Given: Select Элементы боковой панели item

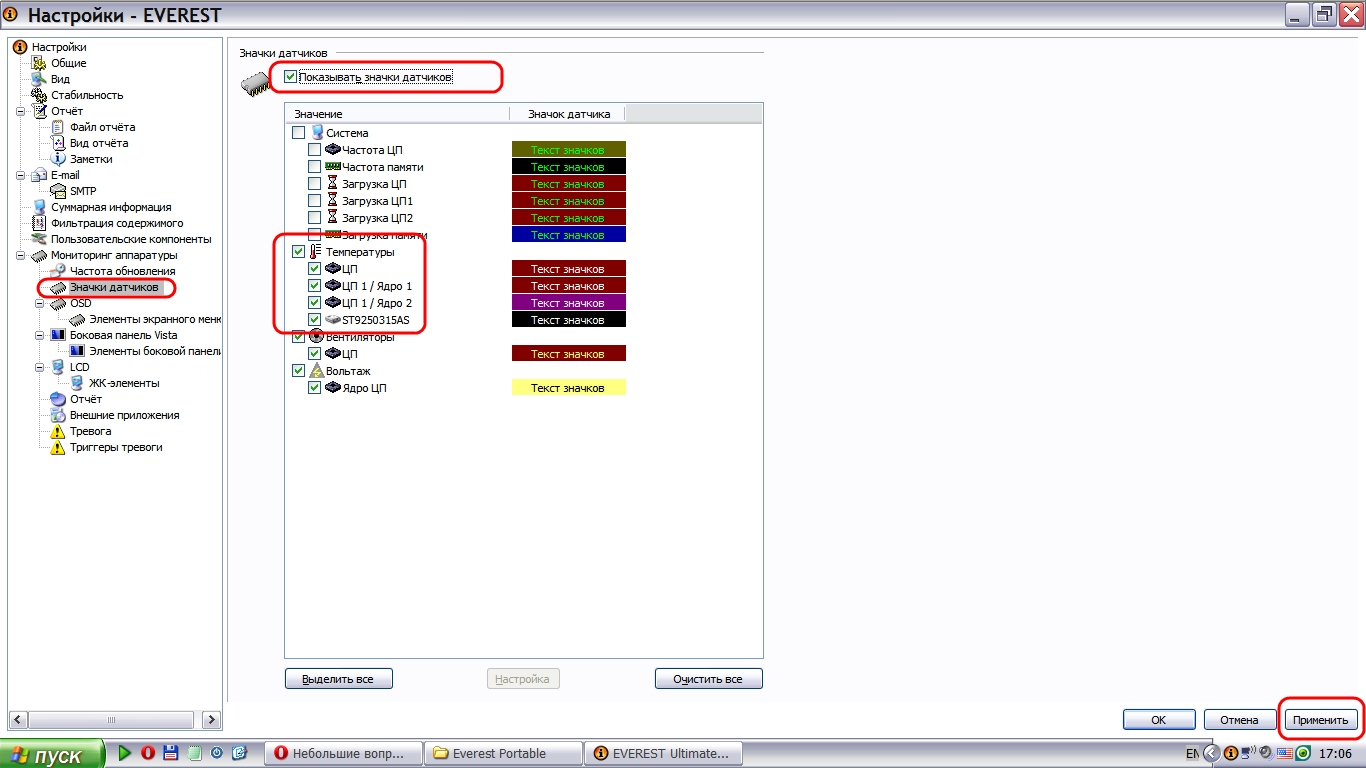Looking at the screenshot, I should 155,351.
